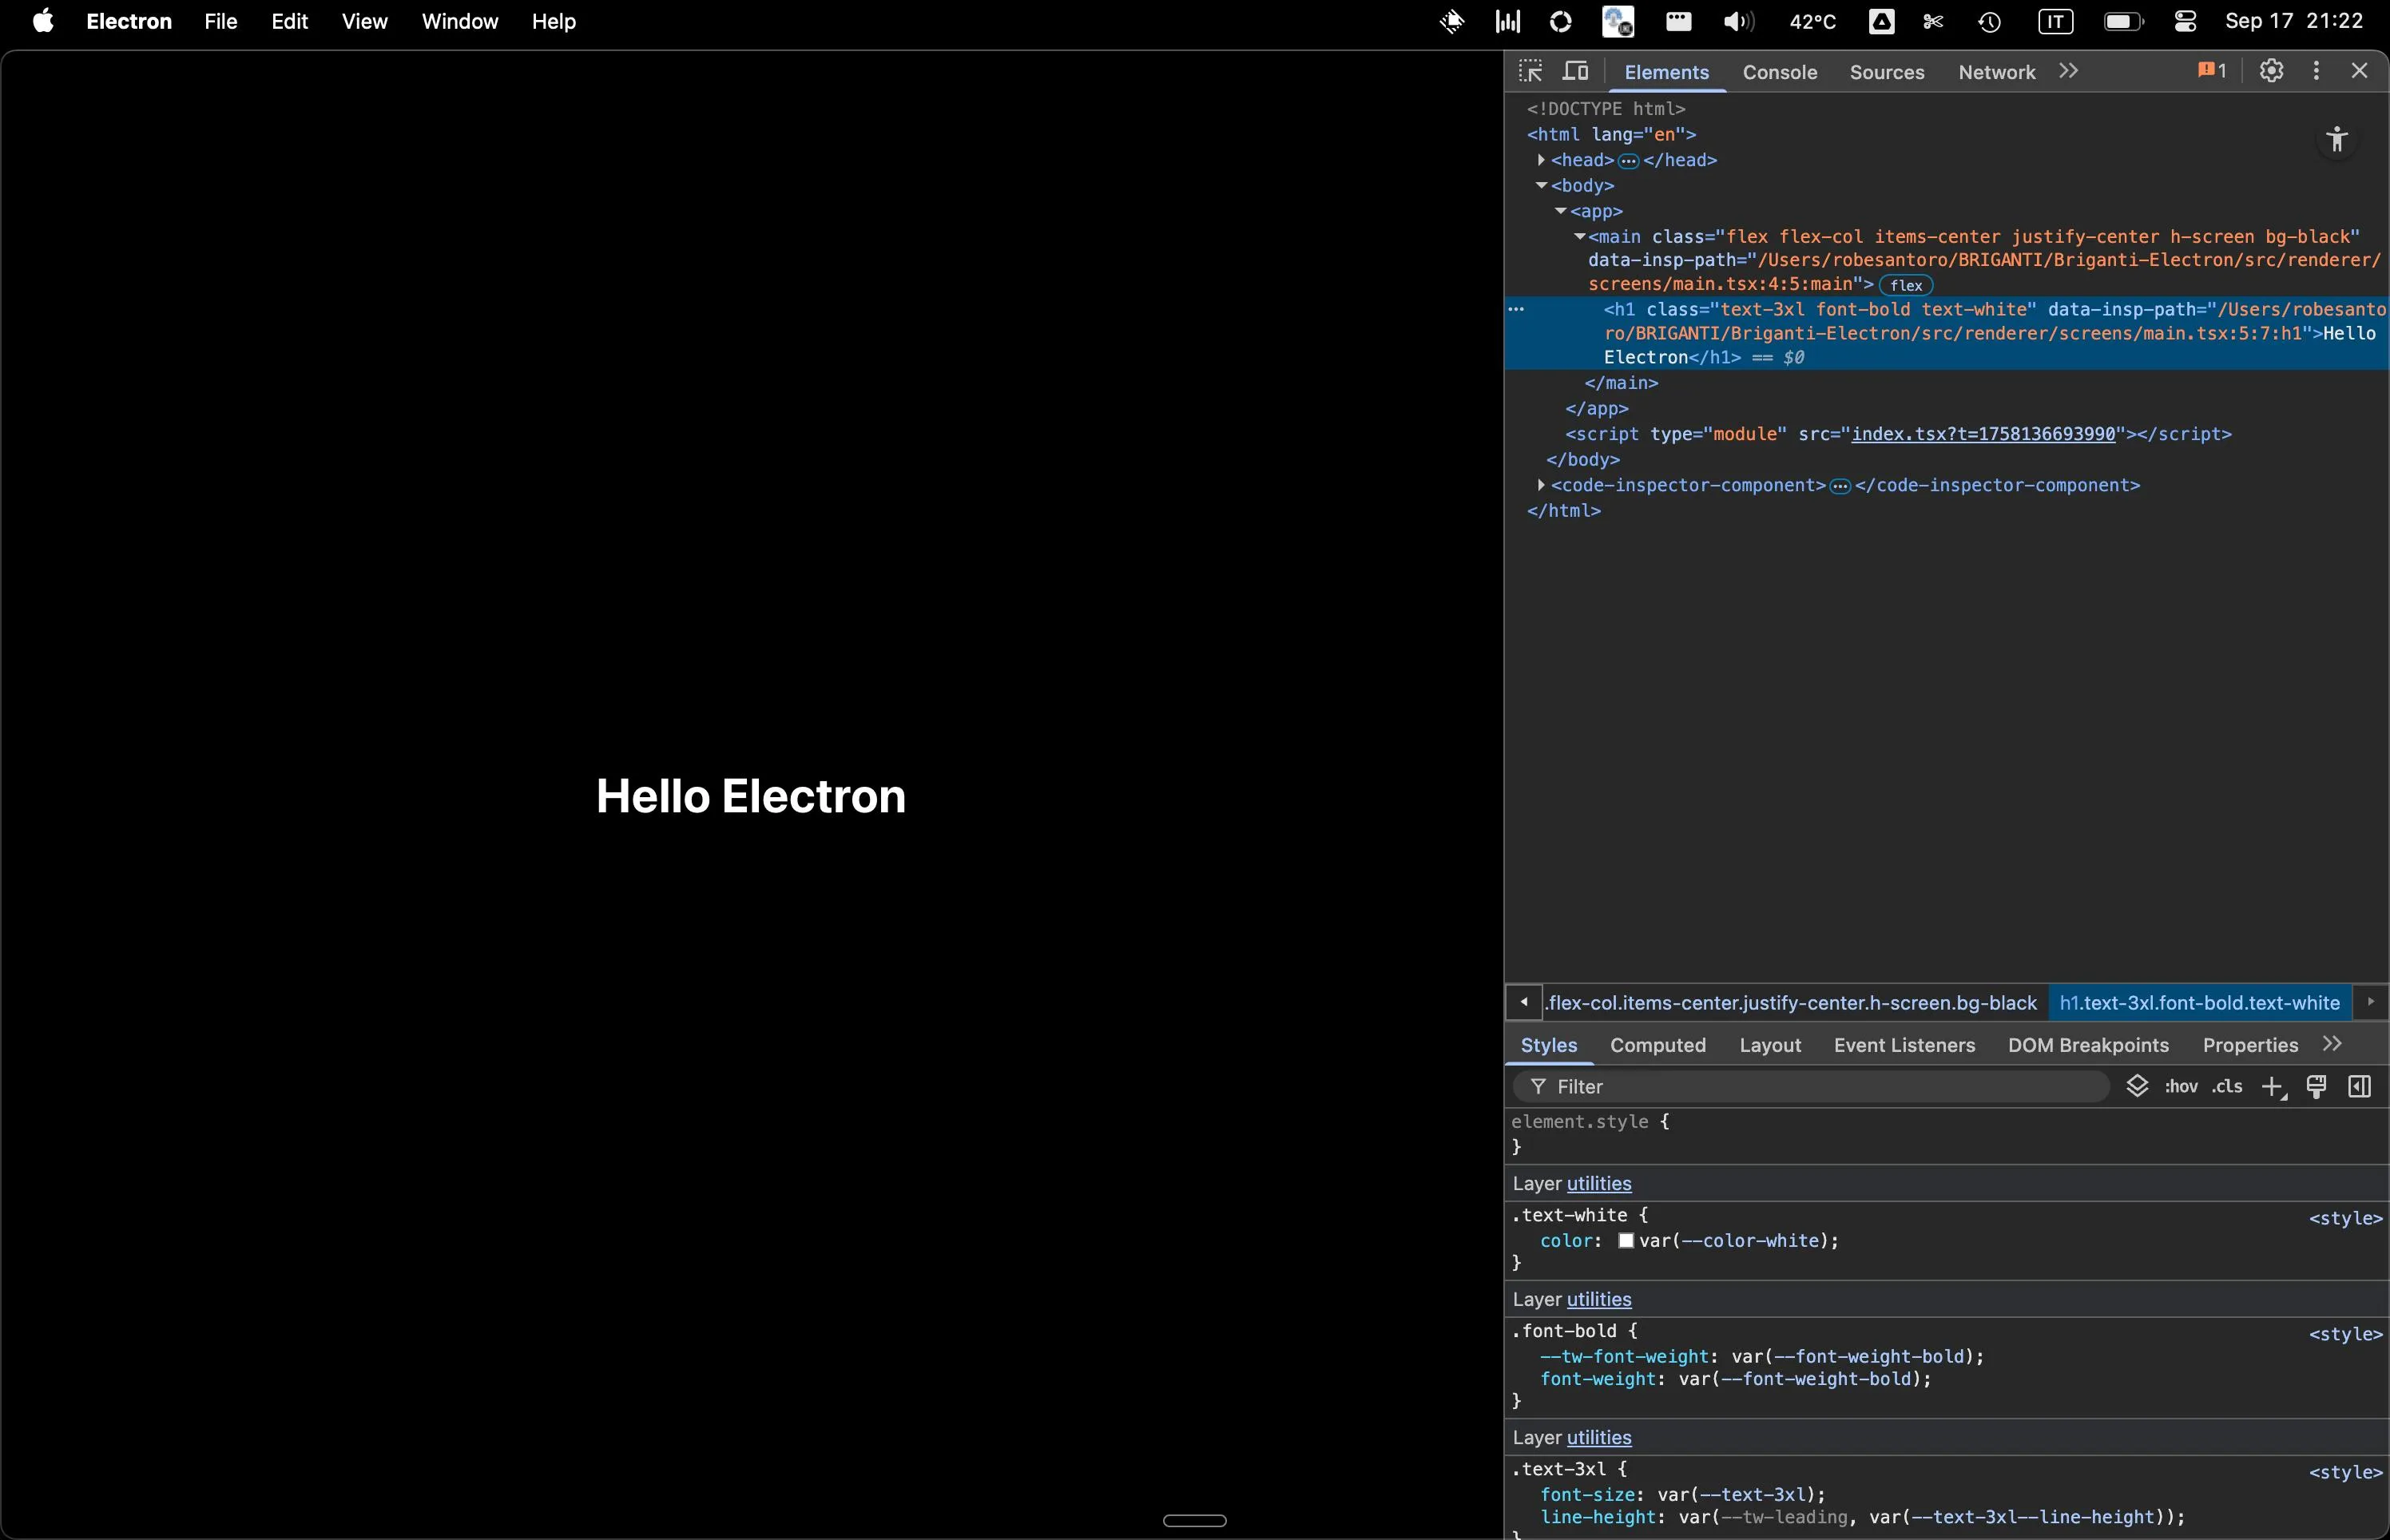Open the Window menu
The height and width of the screenshot is (1540, 2390).
click(x=459, y=21)
